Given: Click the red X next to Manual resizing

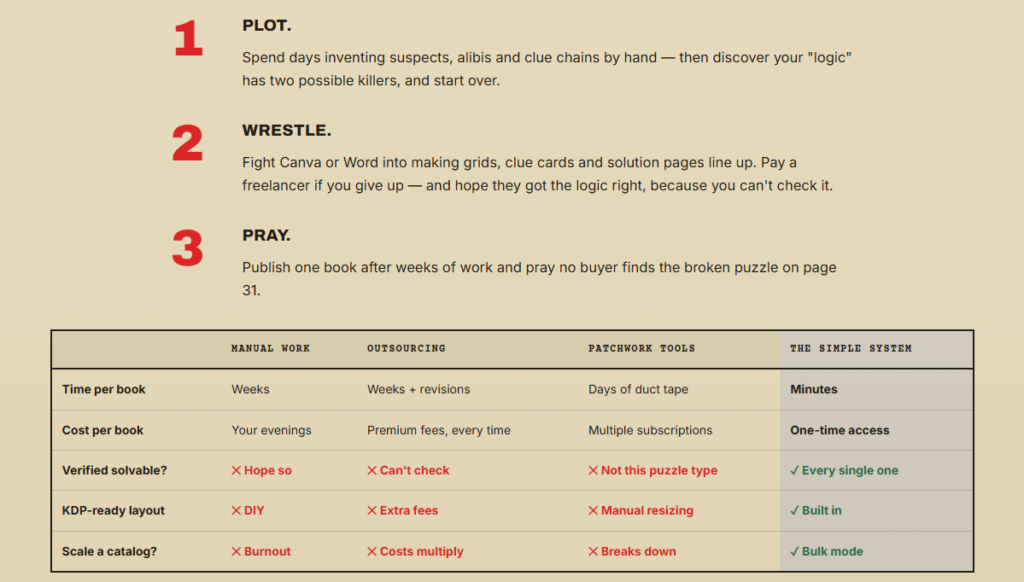Looking at the screenshot, I should pos(593,511).
